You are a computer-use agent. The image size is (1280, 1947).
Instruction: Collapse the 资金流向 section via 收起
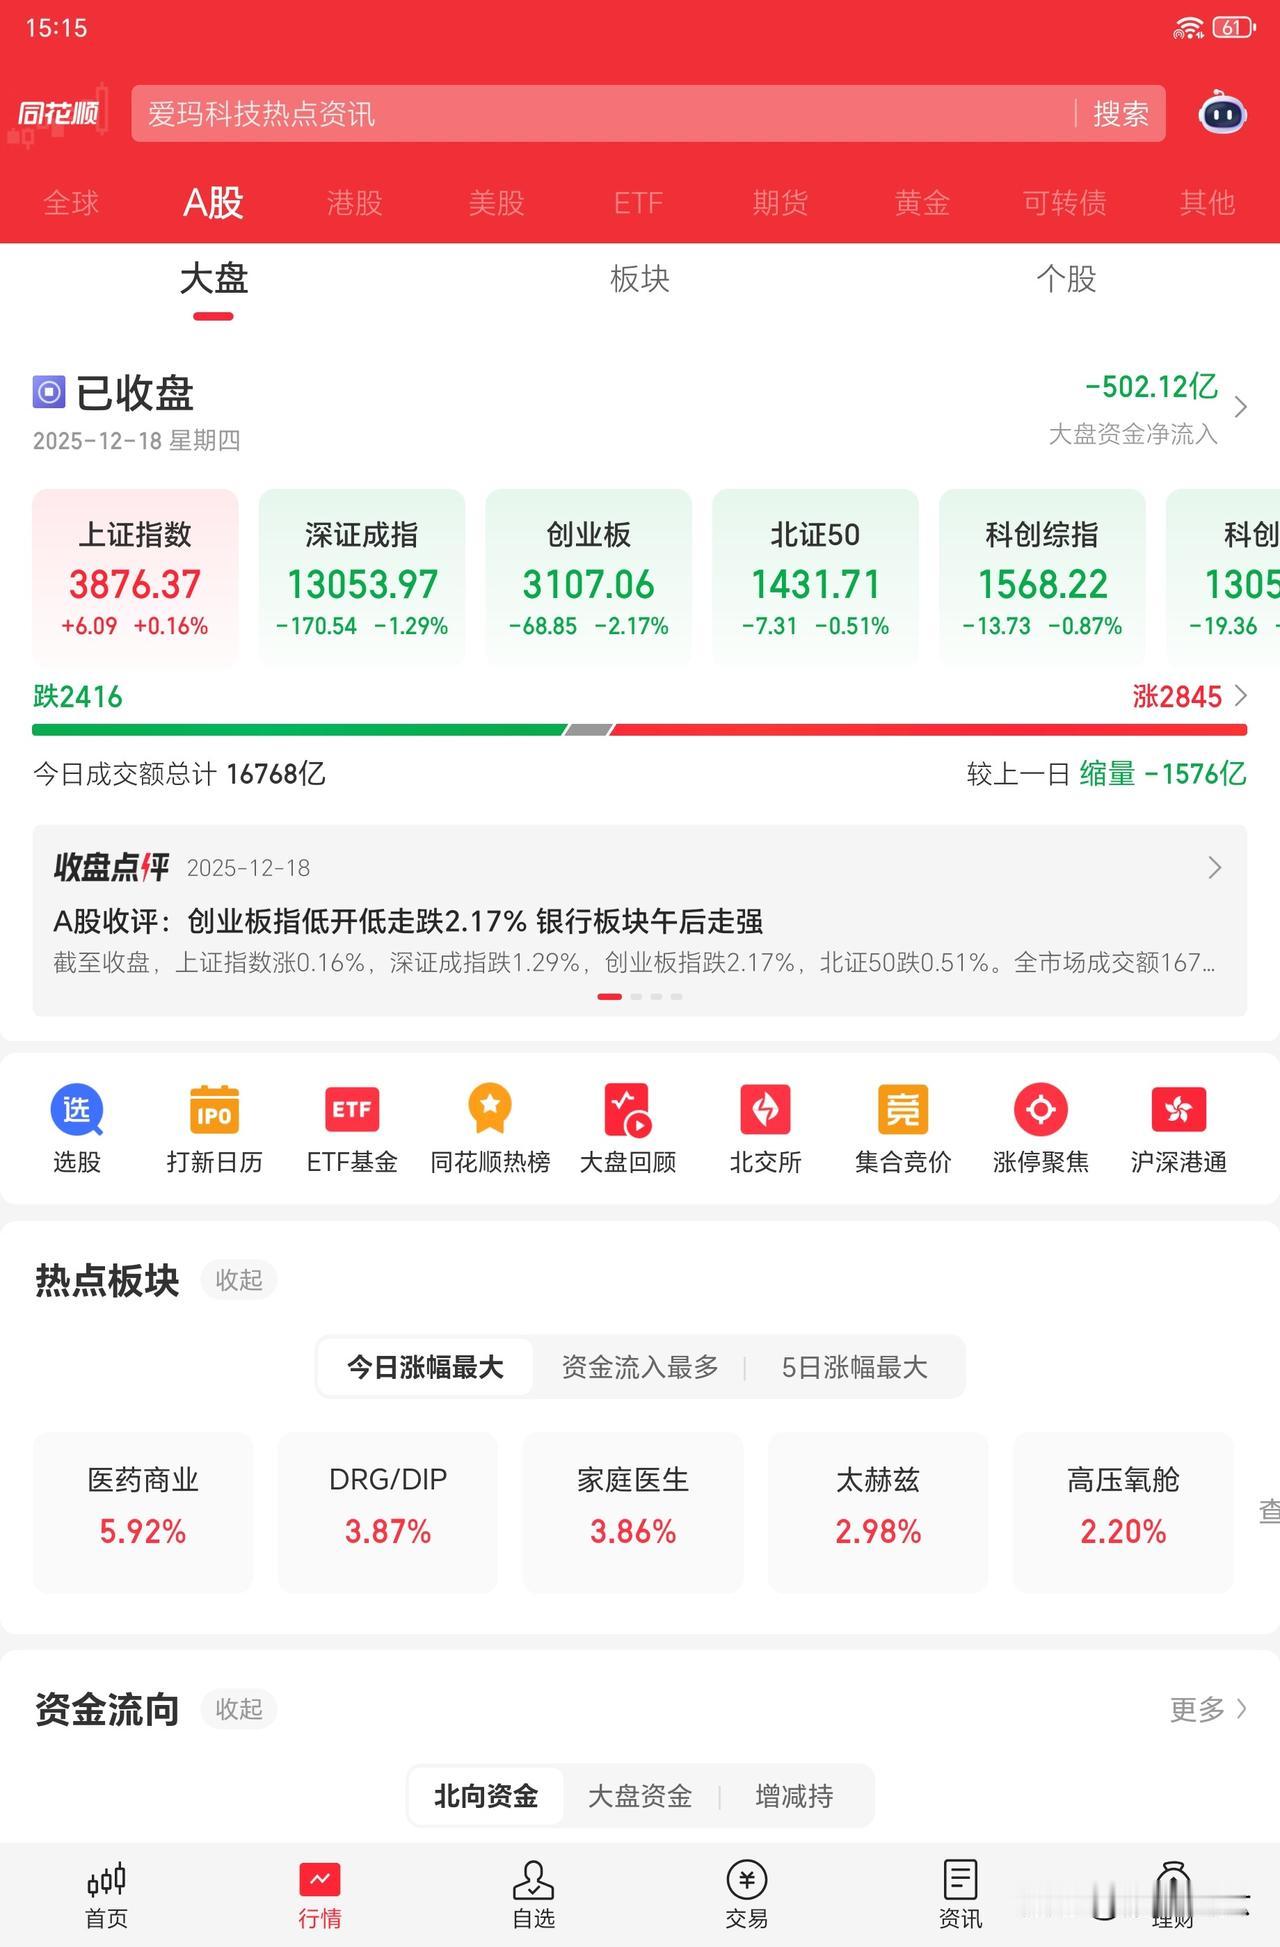pos(239,1709)
